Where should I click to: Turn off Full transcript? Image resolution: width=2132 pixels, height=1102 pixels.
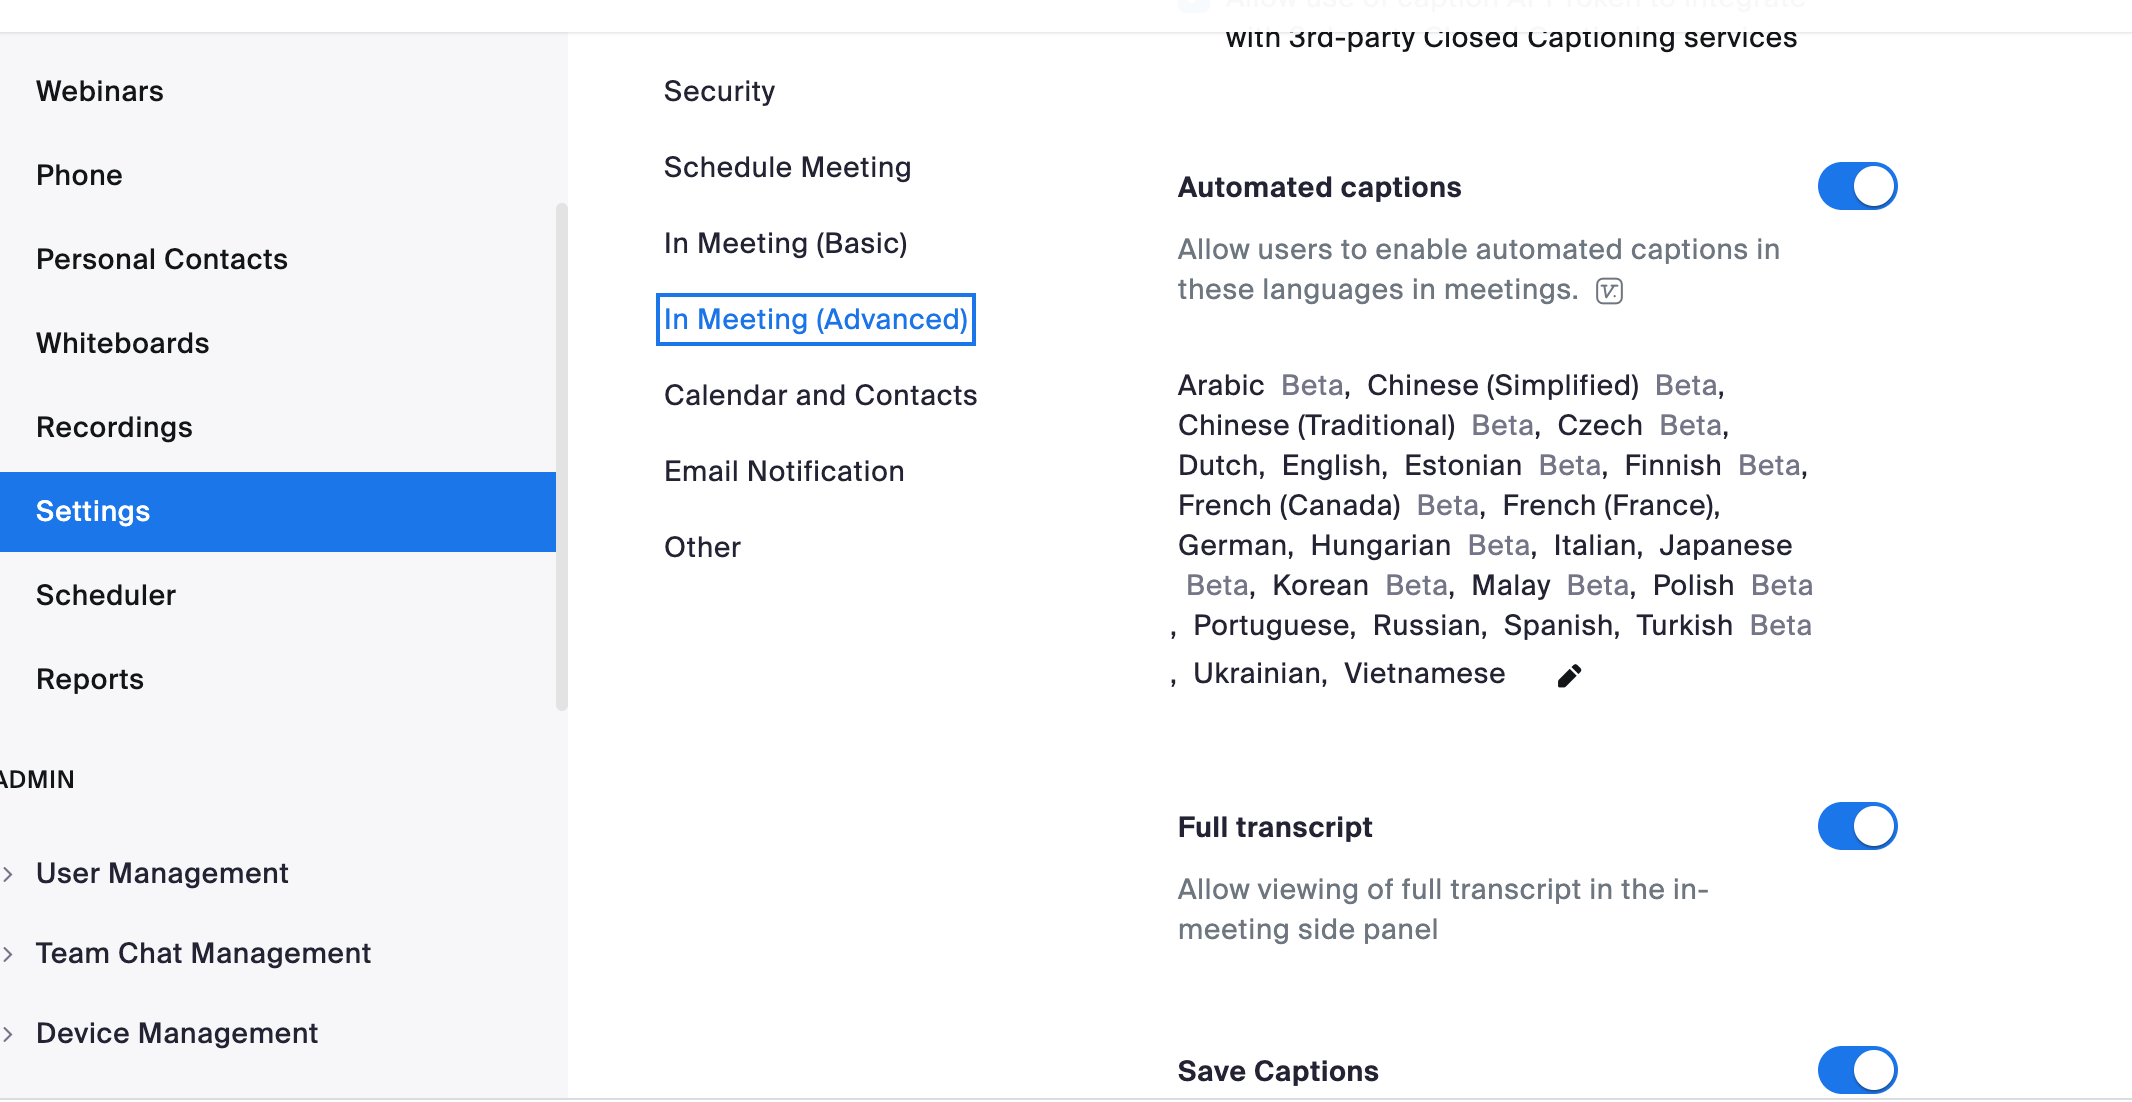click(x=1856, y=826)
